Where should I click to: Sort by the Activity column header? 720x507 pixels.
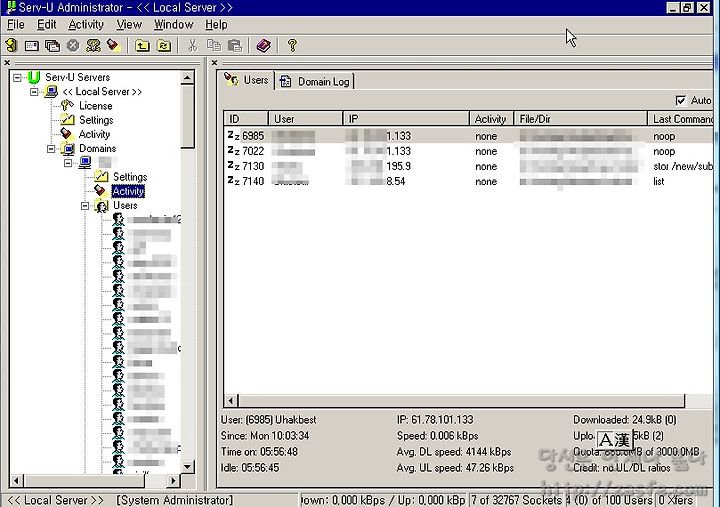[491, 119]
